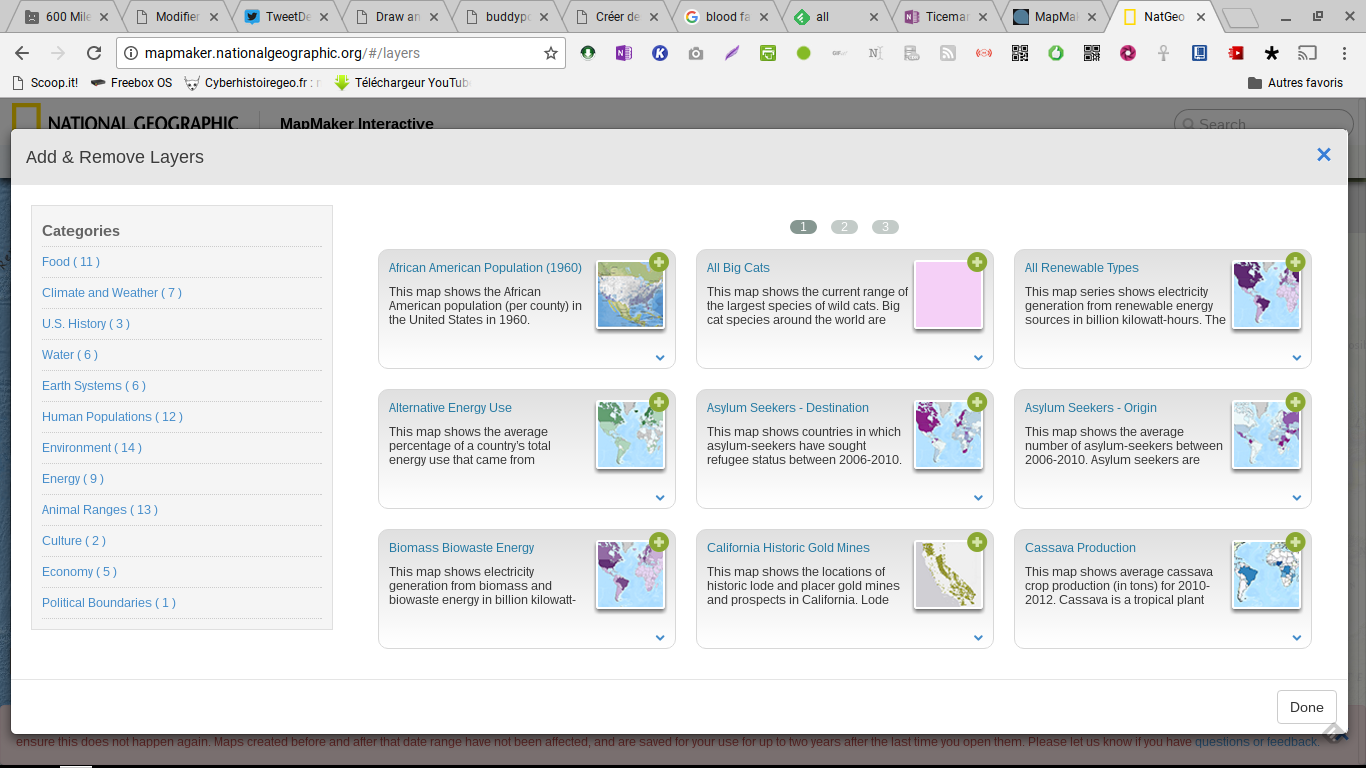The width and height of the screenshot is (1366, 768).
Task: Filter by Earth Systems ( 6 ) category
Action: 94,386
